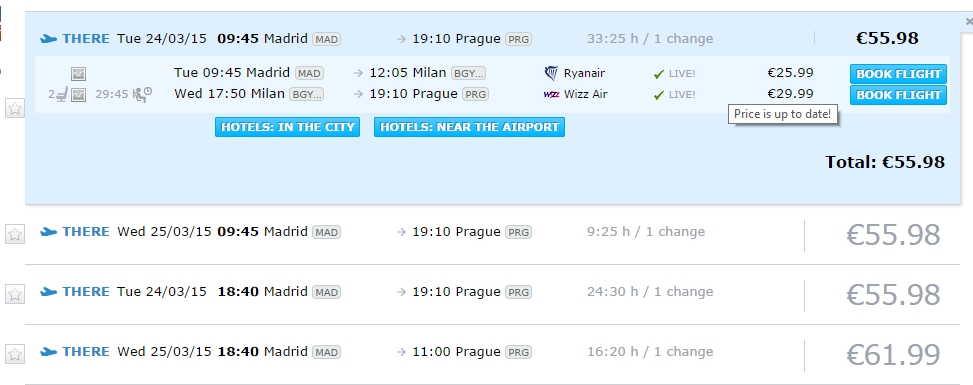Expand the 24:30 h Tue 18:40 flight row
Image resolution: width=973 pixels, height=385 pixels.
tap(492, 294)
